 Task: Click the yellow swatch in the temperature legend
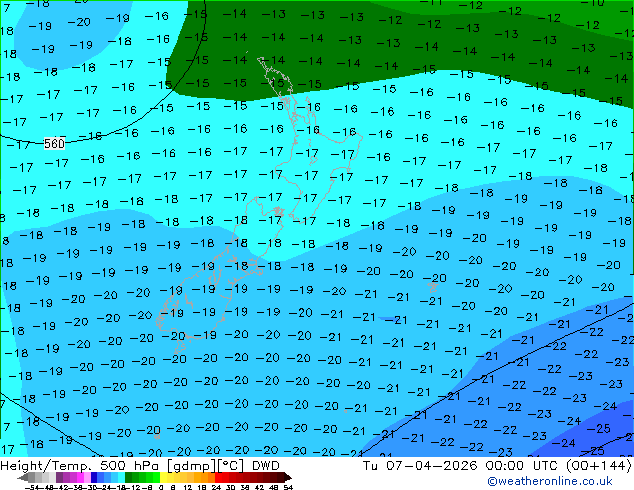(163, 477)
